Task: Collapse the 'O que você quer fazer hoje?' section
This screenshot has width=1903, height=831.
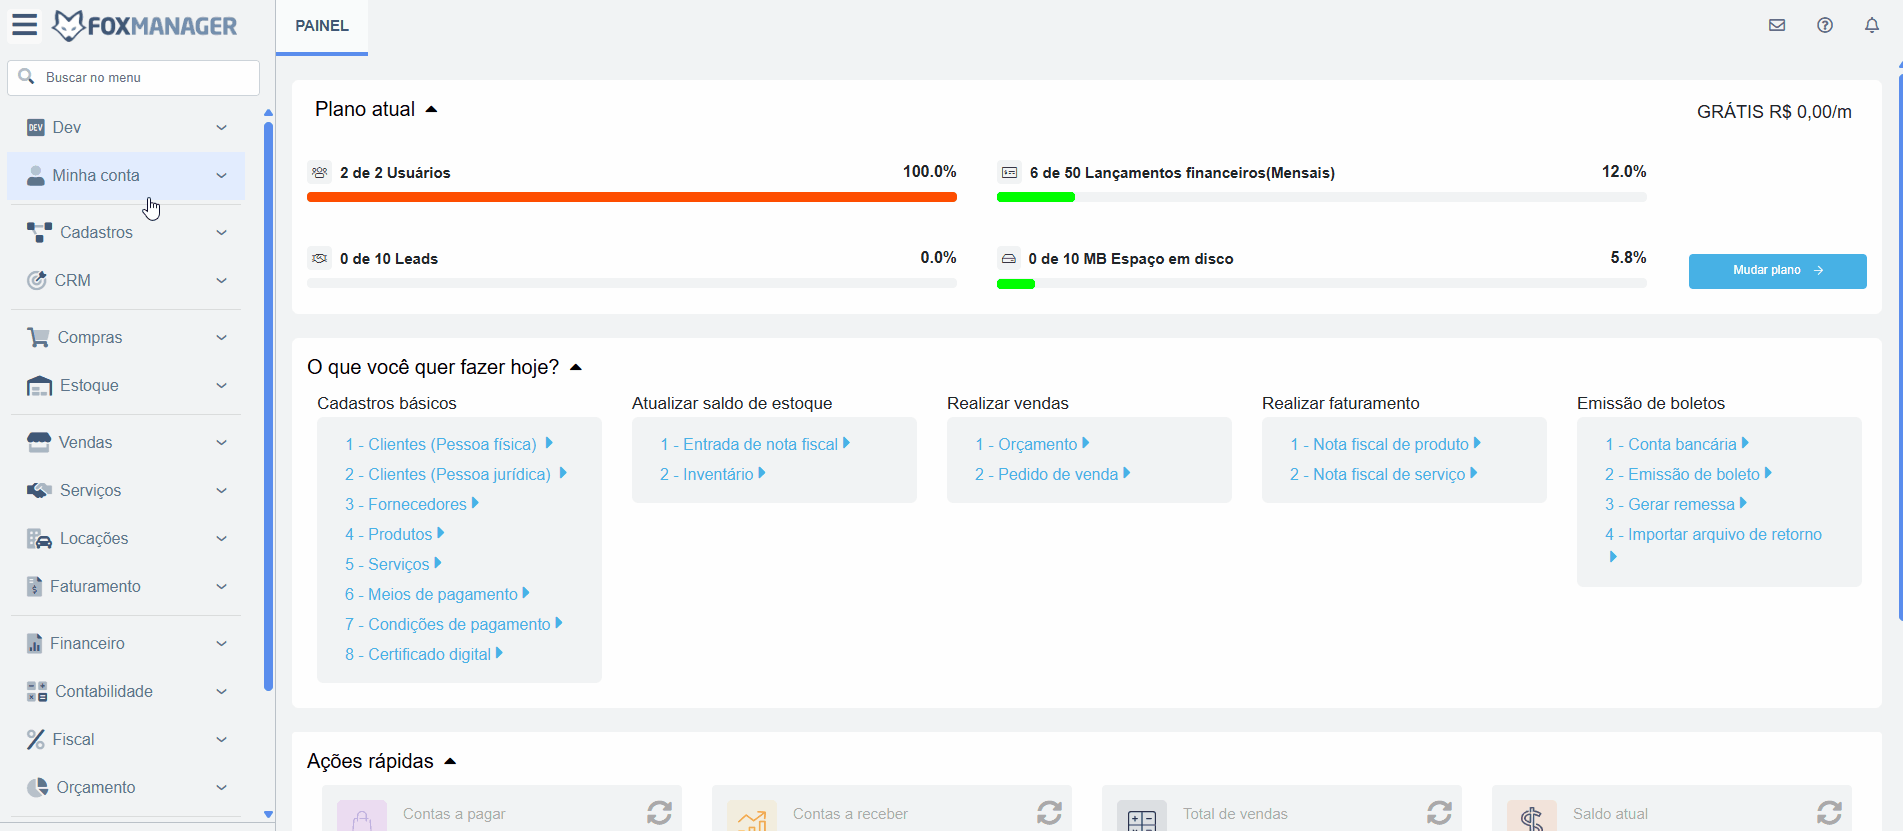Action: [x=576, y=368]
